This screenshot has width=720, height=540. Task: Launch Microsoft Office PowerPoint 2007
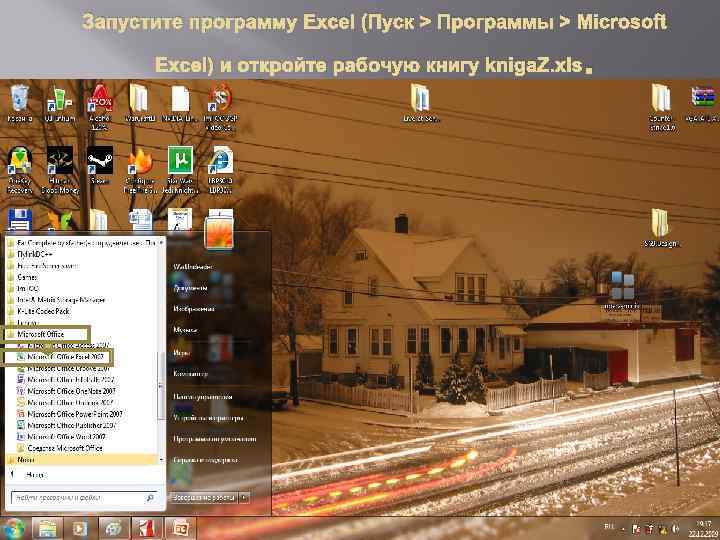point(69,414)
